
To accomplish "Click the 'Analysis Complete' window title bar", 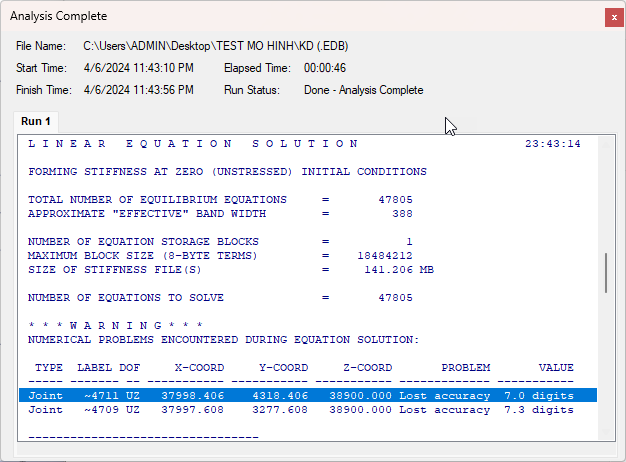I will click(300, 17).
